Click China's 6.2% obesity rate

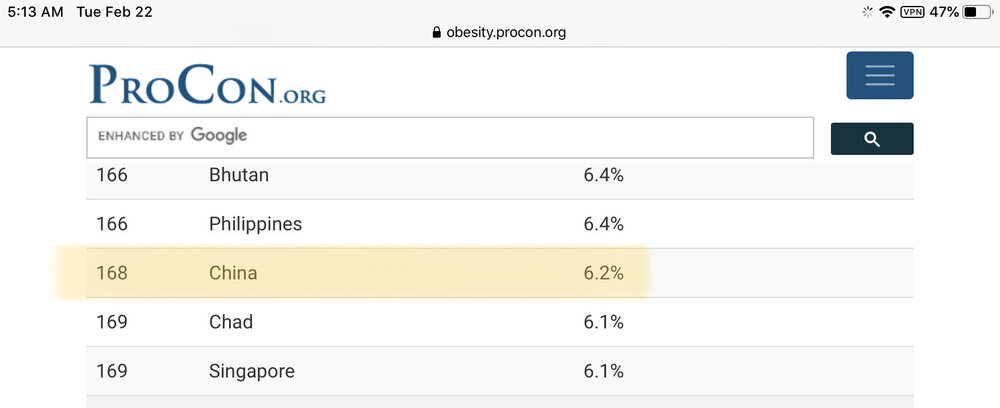604,272
